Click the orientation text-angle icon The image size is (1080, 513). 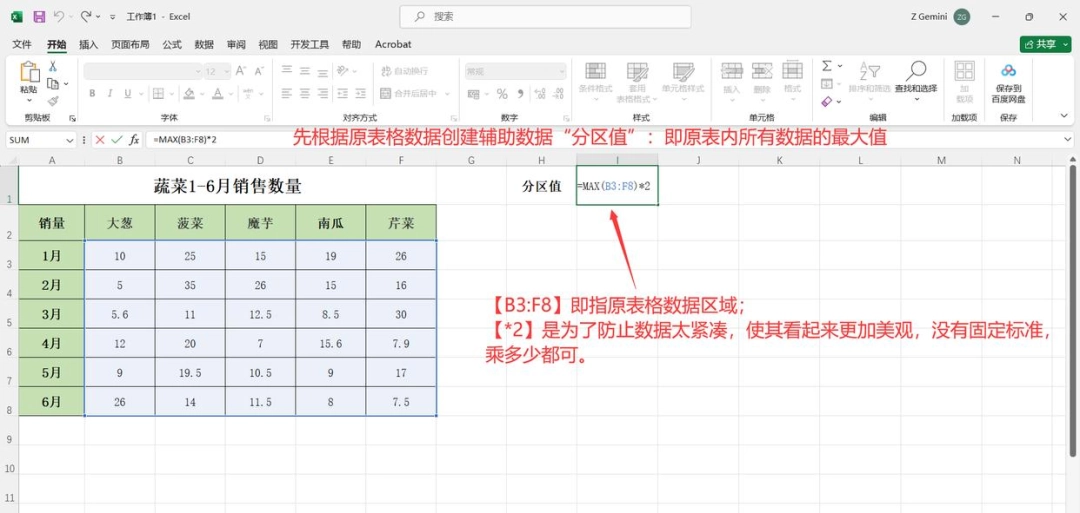coord(342,70)
